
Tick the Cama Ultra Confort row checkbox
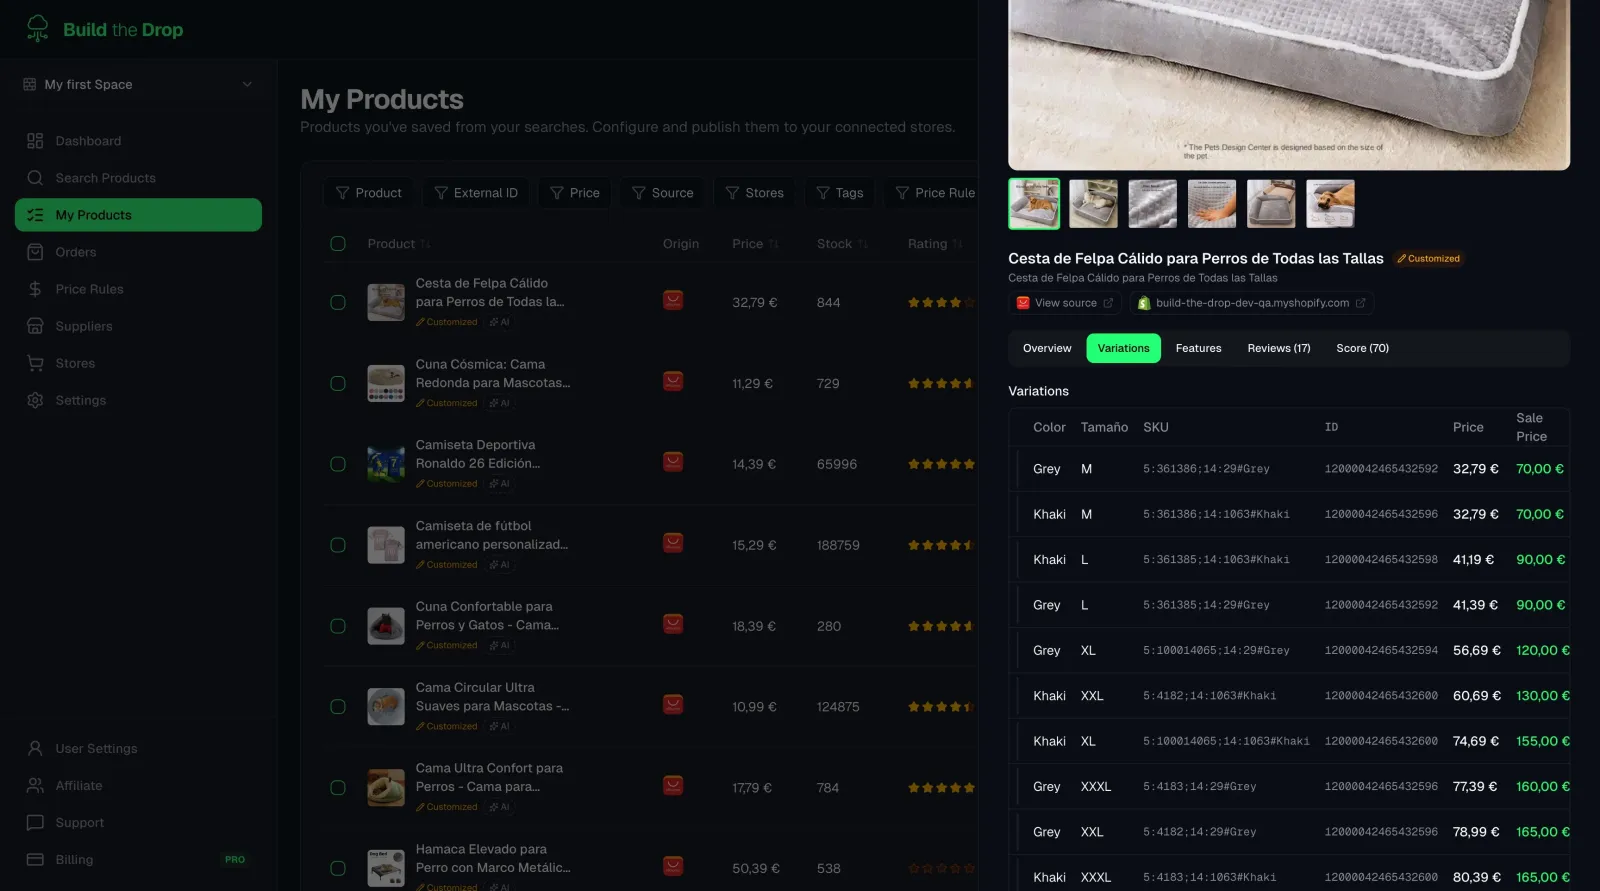point(338,788)
